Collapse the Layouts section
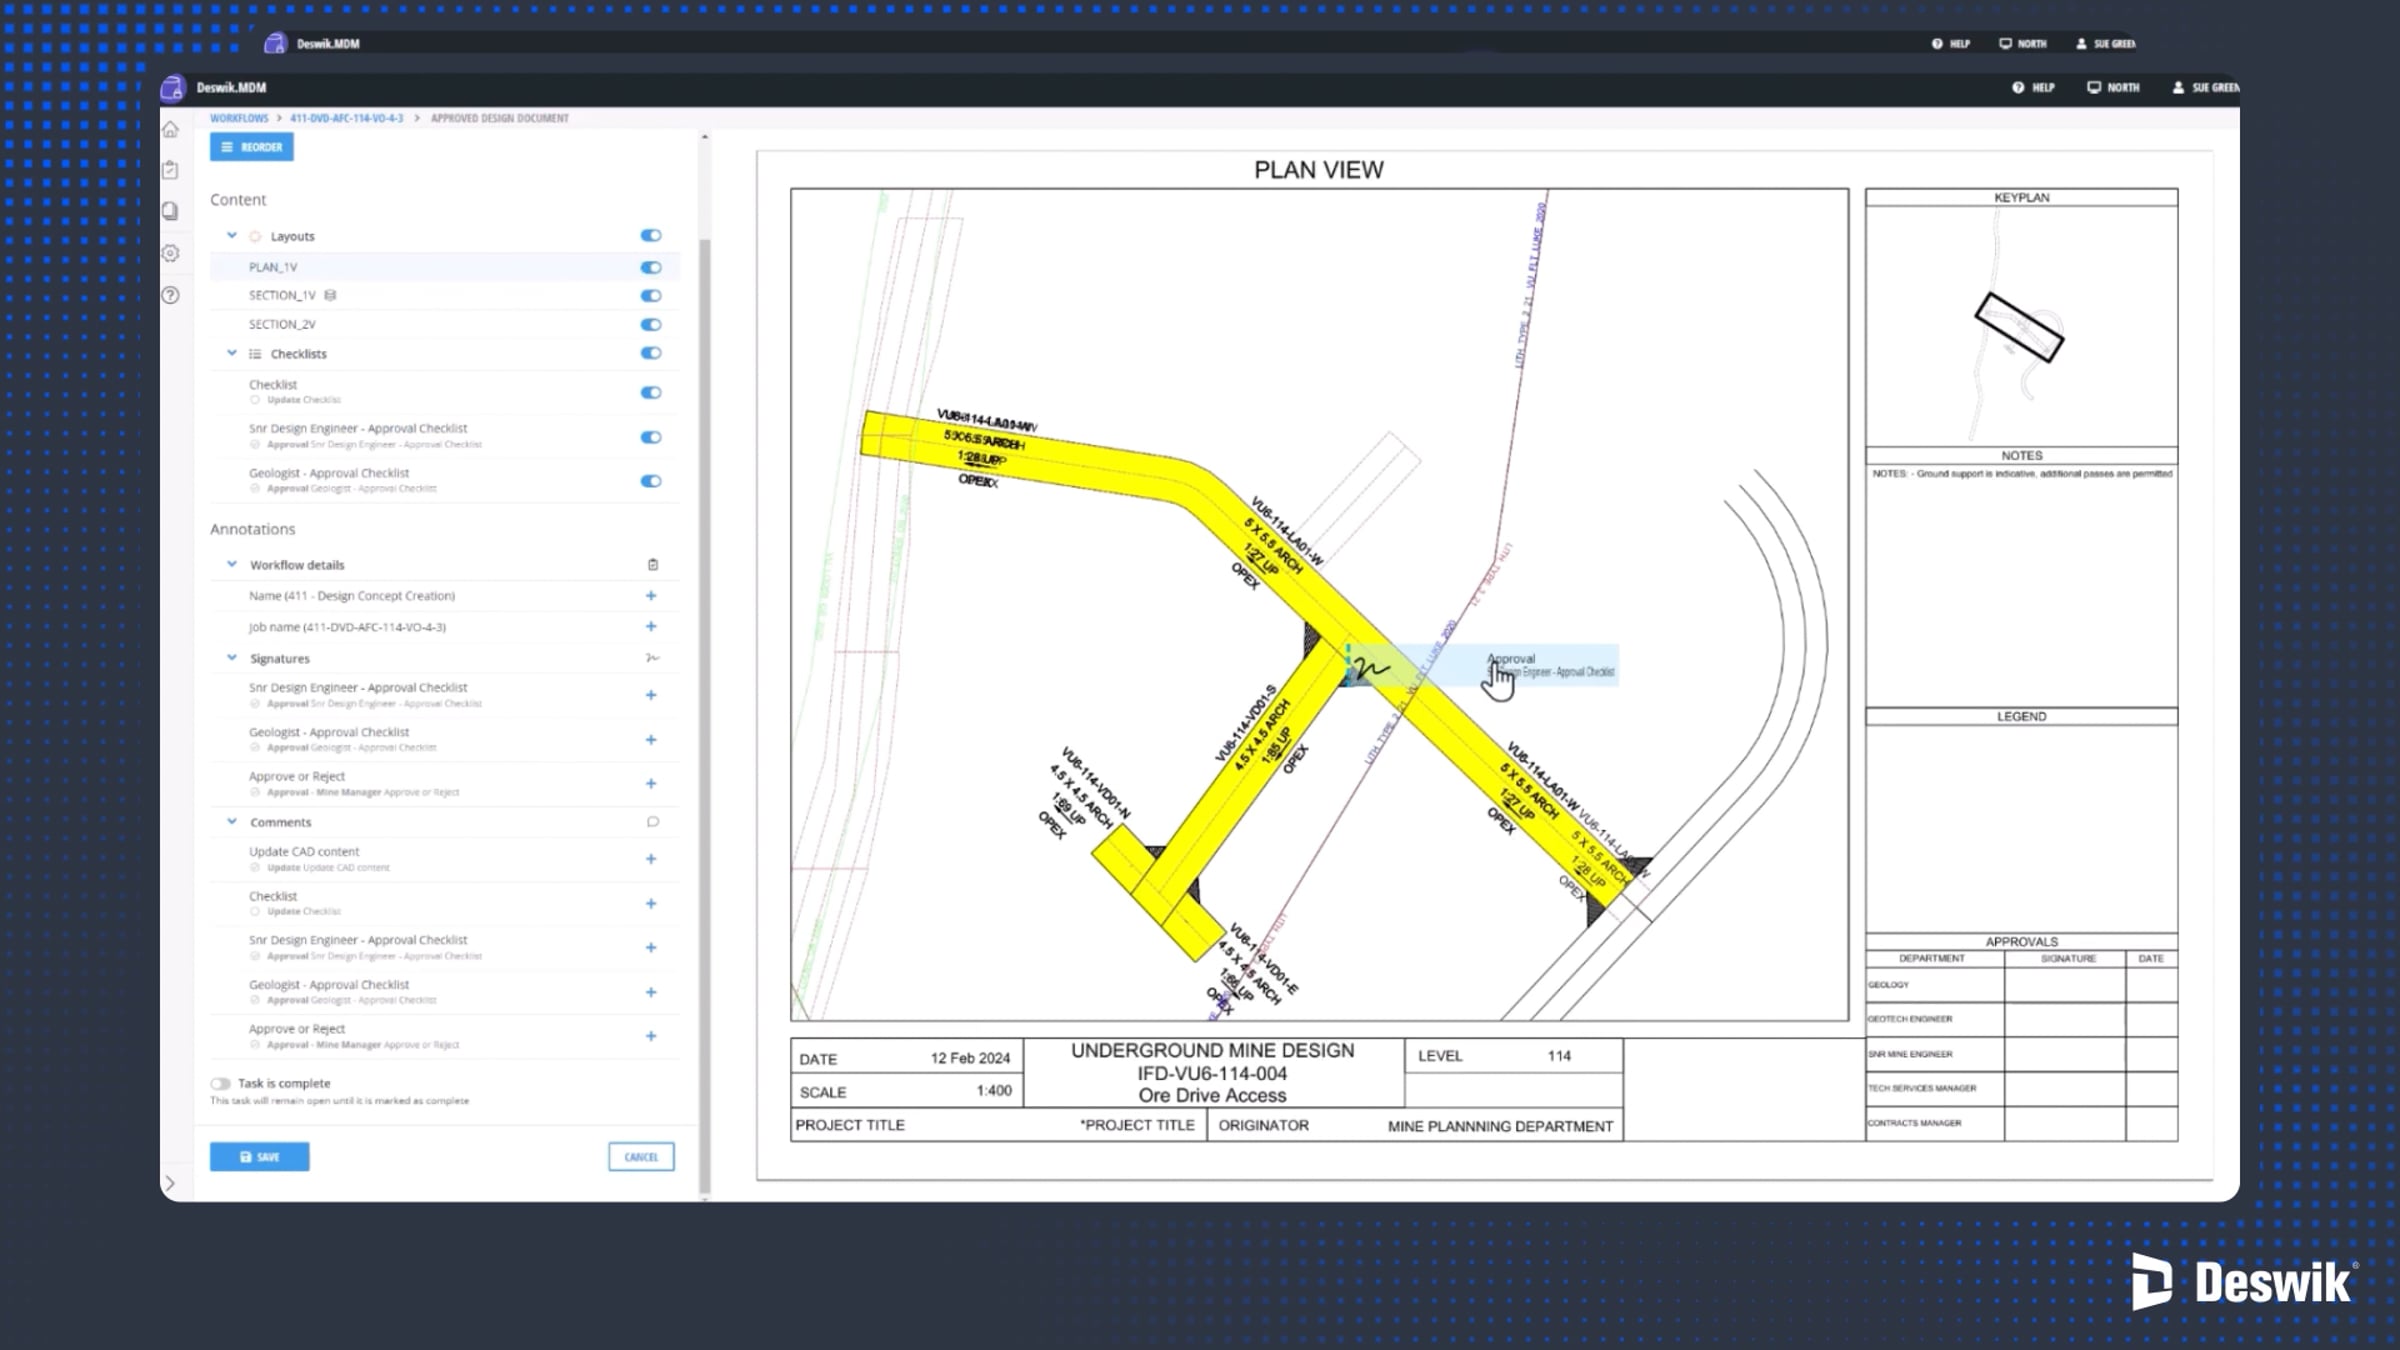Viewport: 2400px width, 1350px height. pos(232,236)
